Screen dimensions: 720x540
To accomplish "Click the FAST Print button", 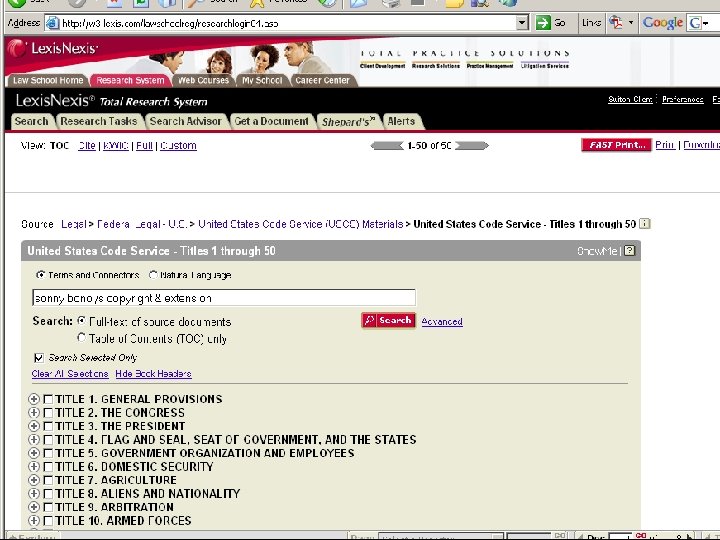I will pyautogui.click(x=616, y=145).
